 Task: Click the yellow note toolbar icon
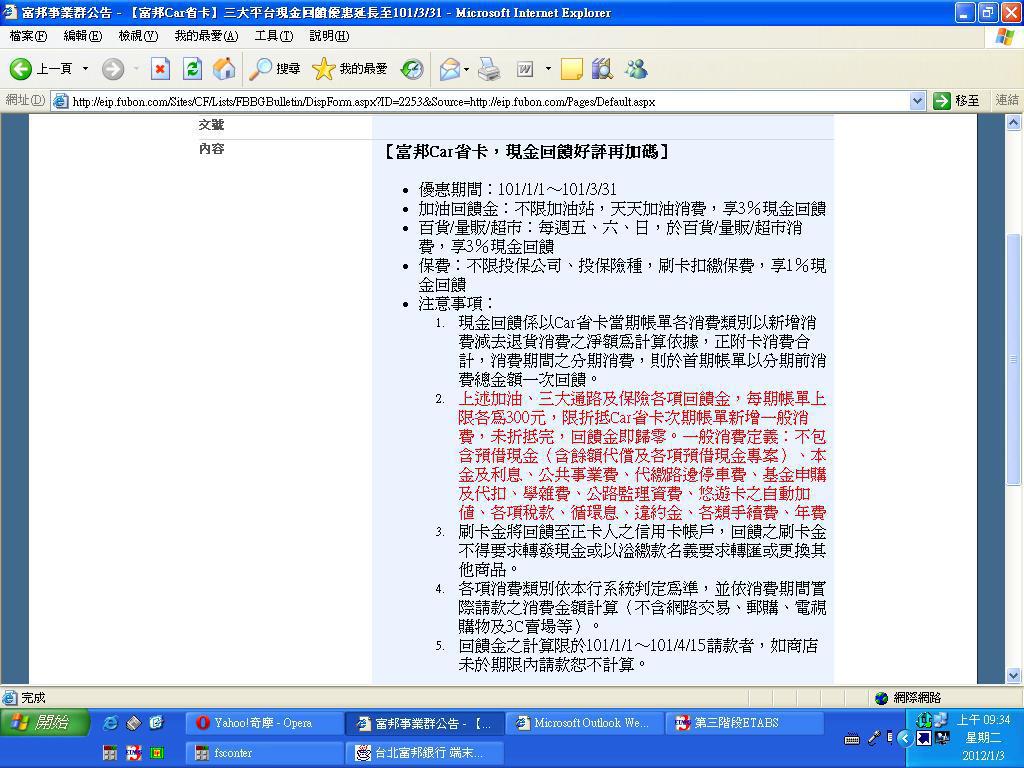[x=571, y=69]
